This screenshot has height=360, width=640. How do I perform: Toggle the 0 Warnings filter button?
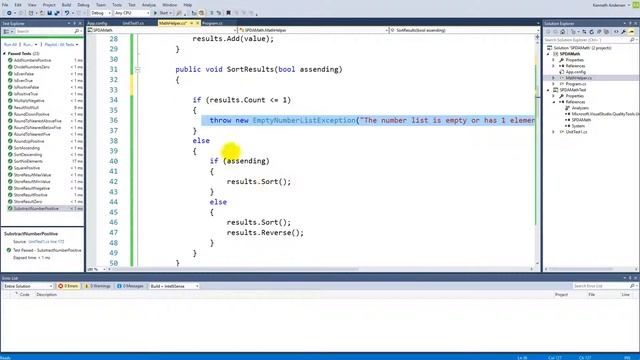point(98,286)
